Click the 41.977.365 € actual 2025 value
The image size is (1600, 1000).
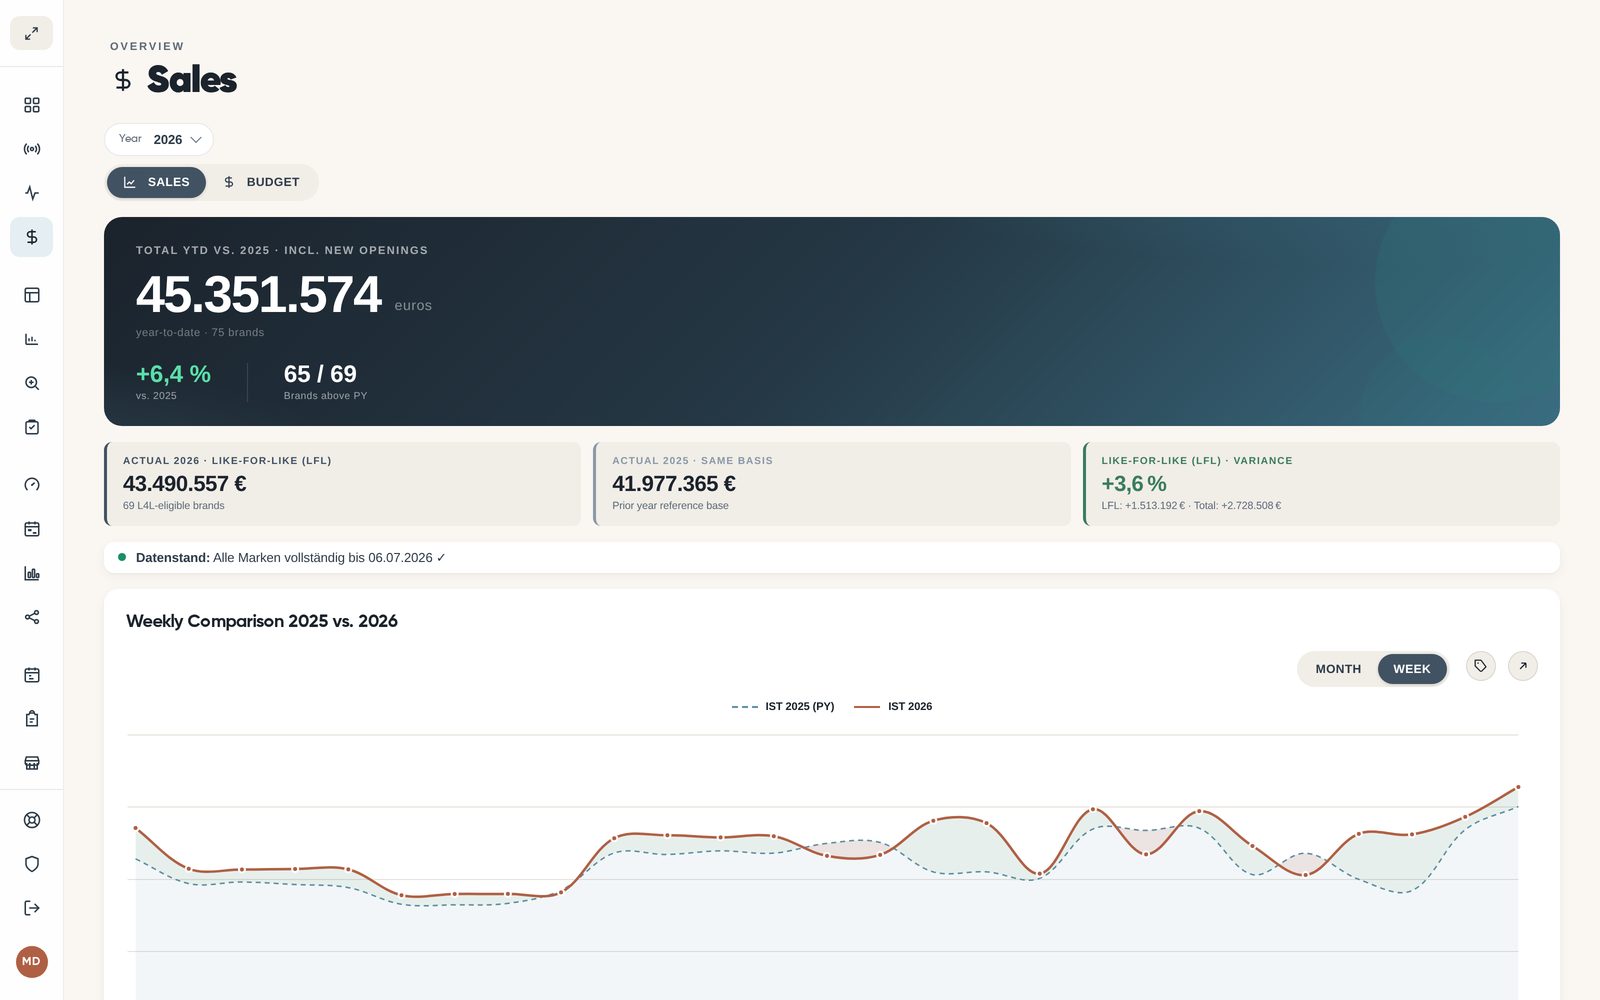point(674,484)
